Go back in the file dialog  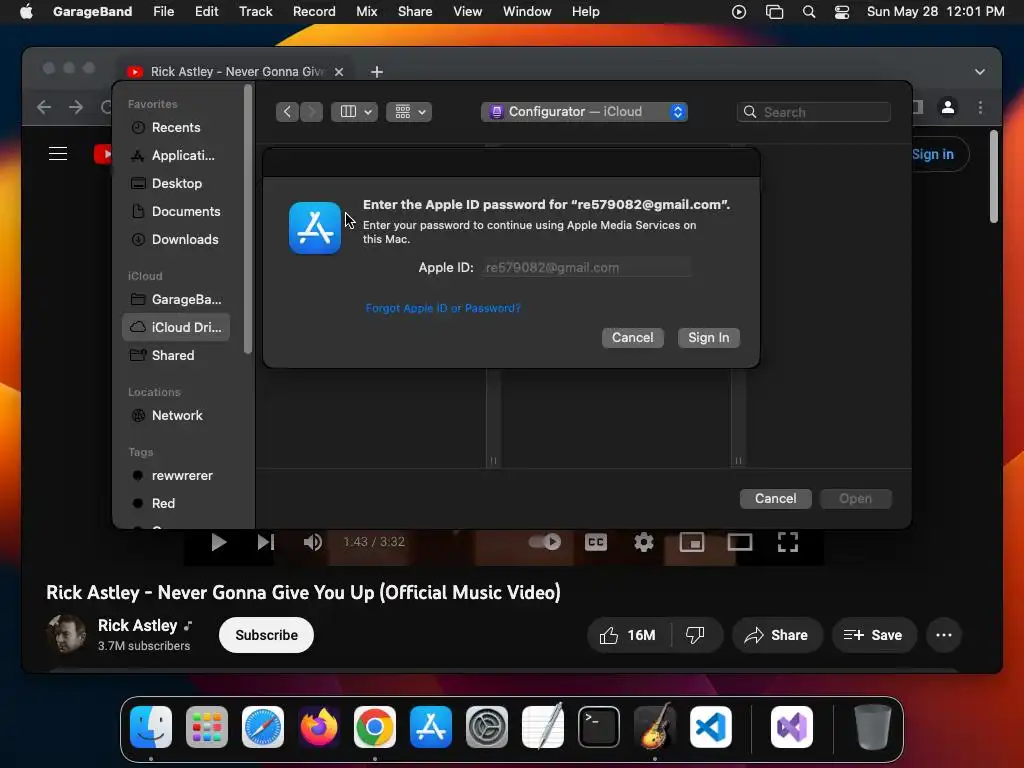point(287,112)
